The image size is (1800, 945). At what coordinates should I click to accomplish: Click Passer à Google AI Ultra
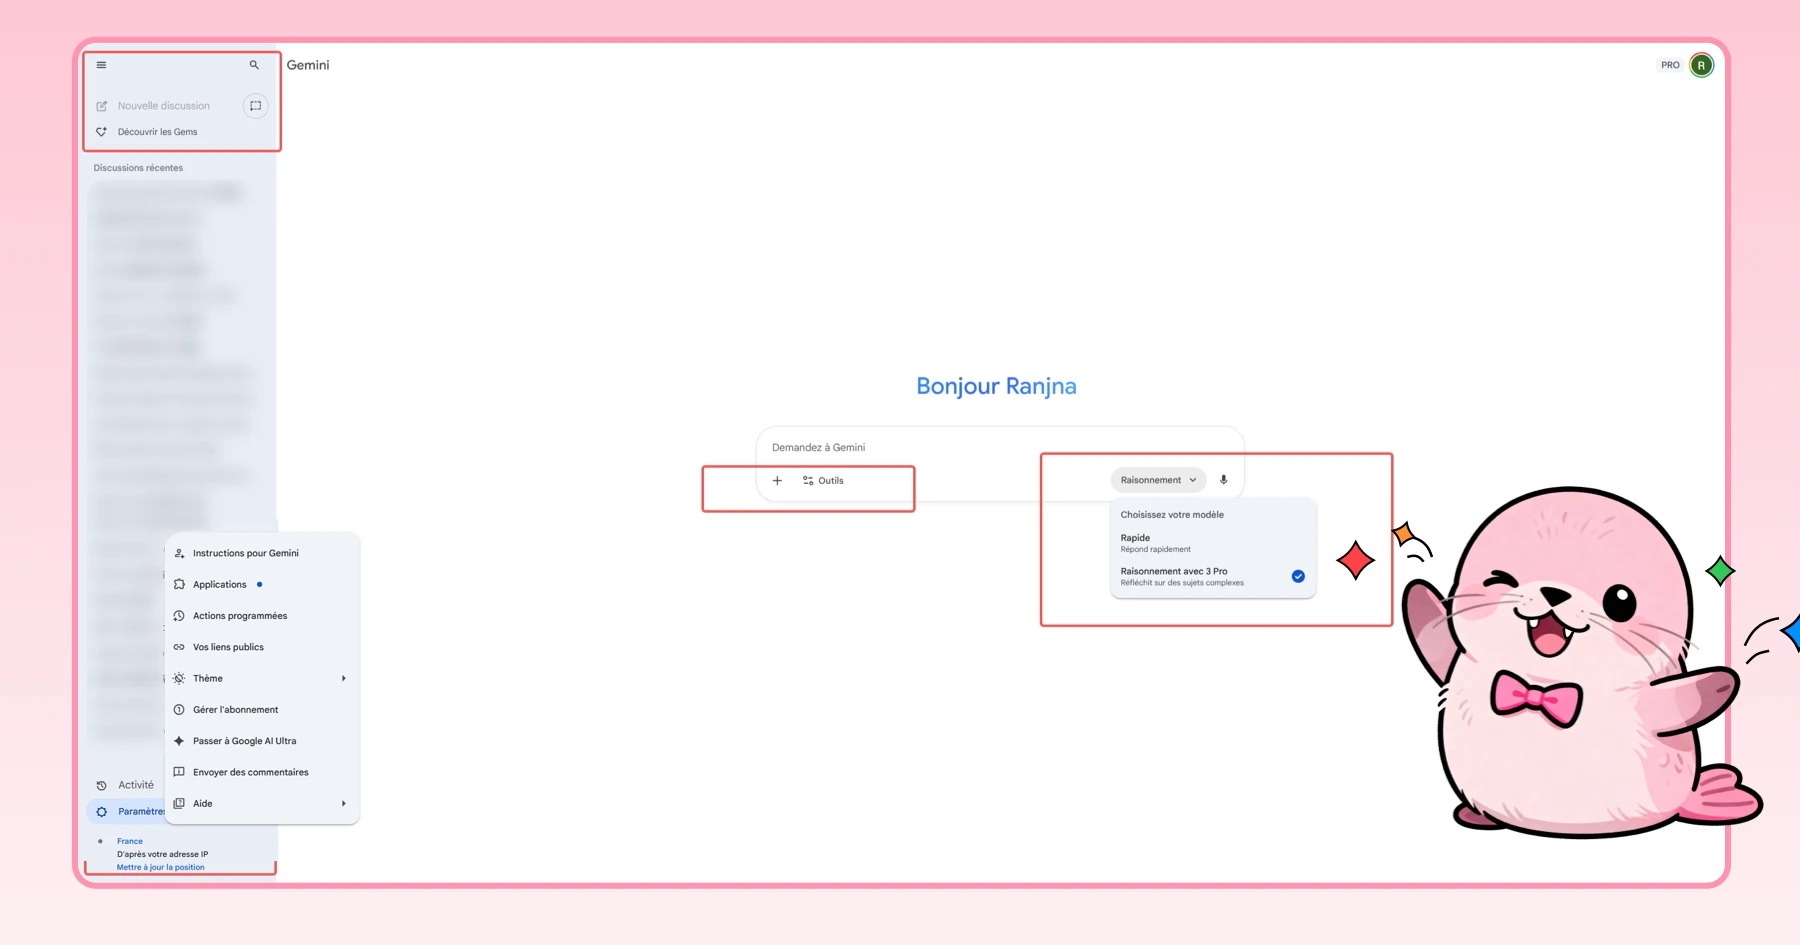pyautogui.click(x=244, y=740)
